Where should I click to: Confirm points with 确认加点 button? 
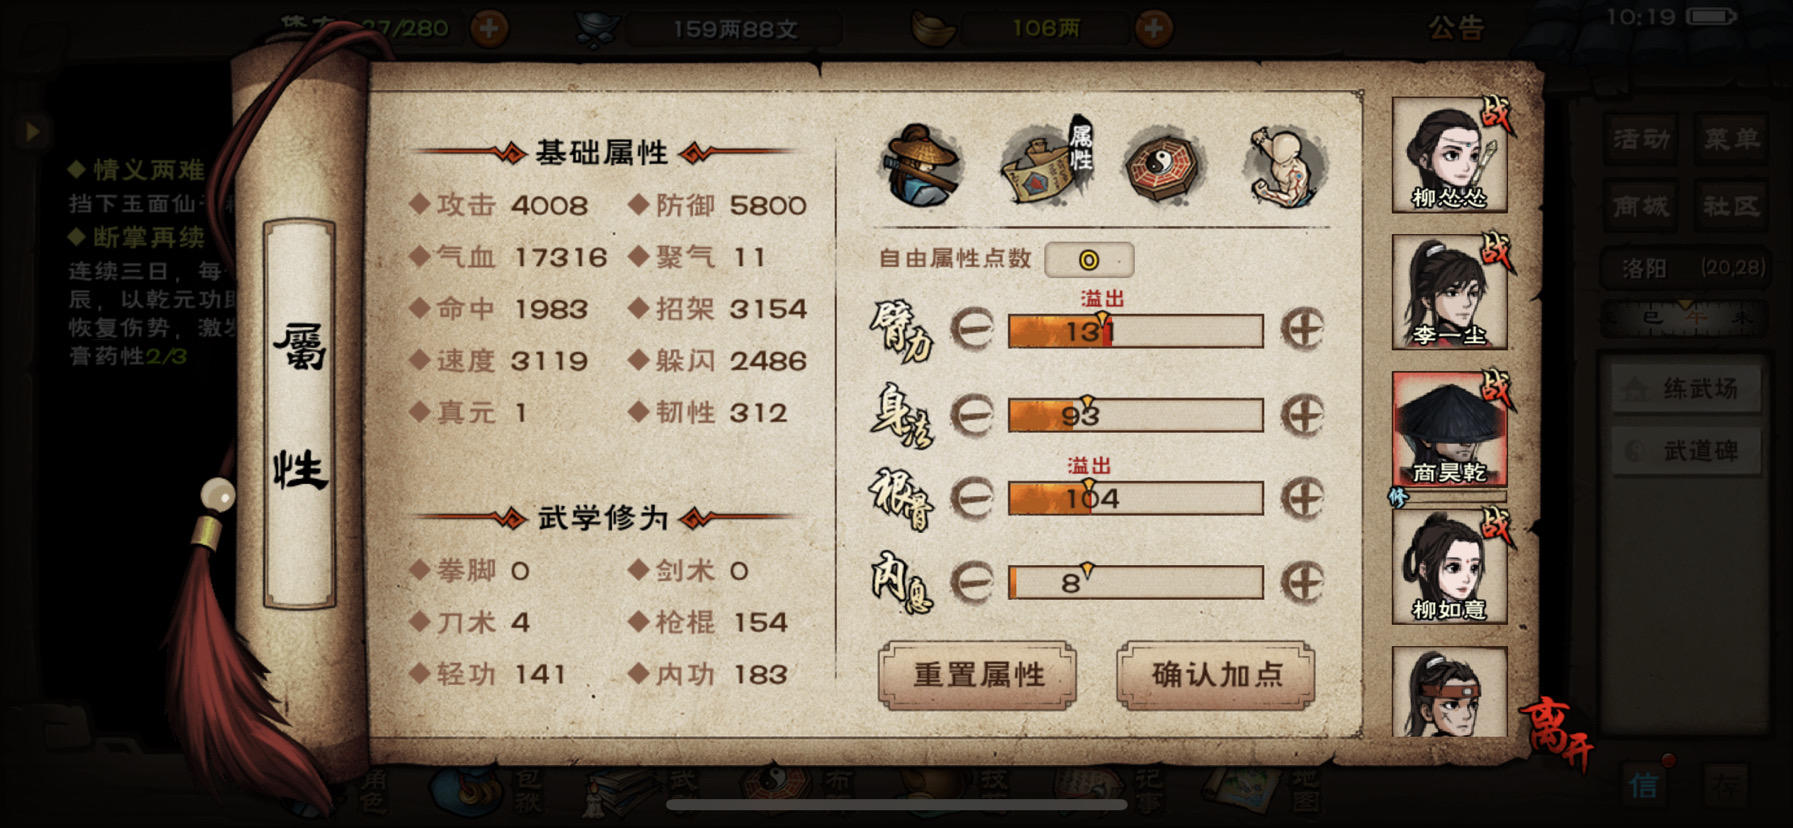1216,675
